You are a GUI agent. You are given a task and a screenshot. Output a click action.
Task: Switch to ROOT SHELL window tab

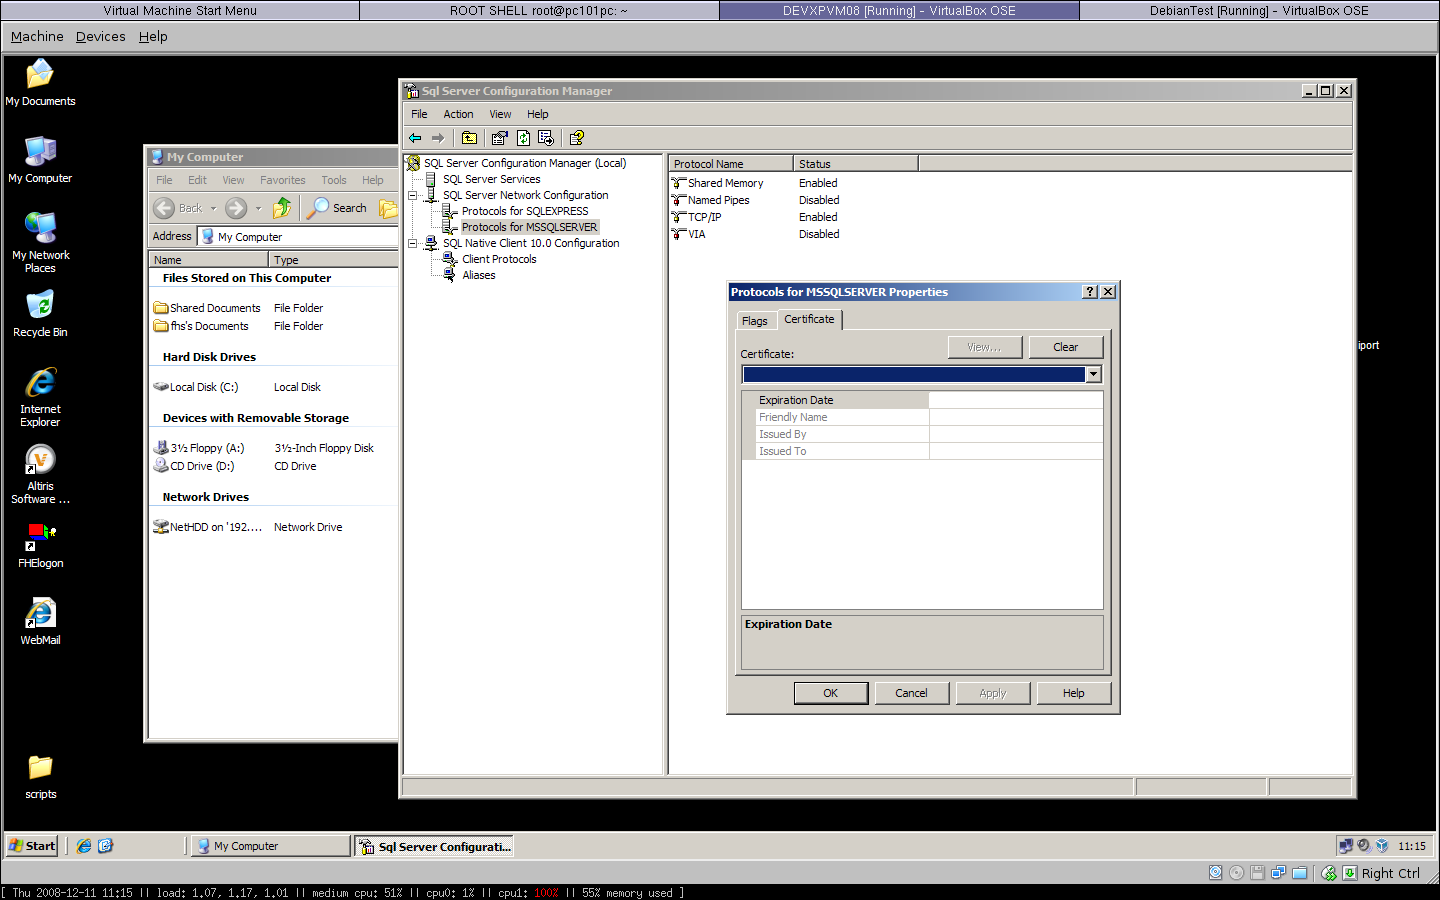tap(539, 10)
